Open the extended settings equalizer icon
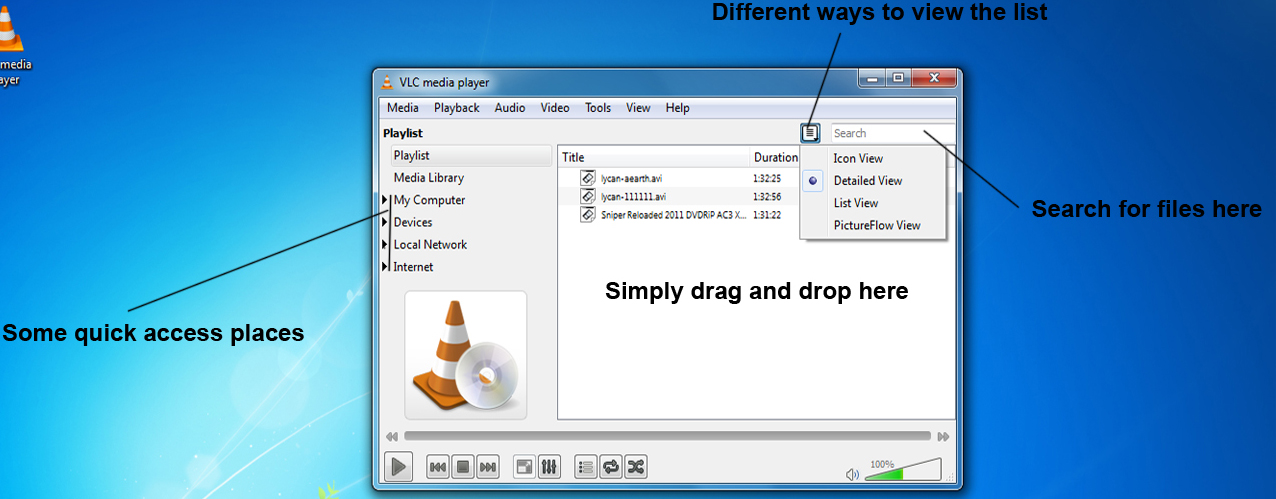The image size is (1276, 499). click(549, 466)
